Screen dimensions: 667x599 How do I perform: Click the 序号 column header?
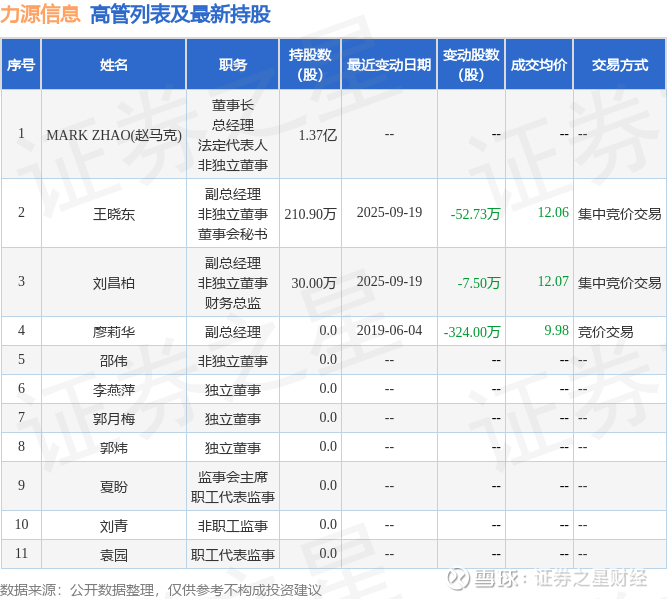21,65
